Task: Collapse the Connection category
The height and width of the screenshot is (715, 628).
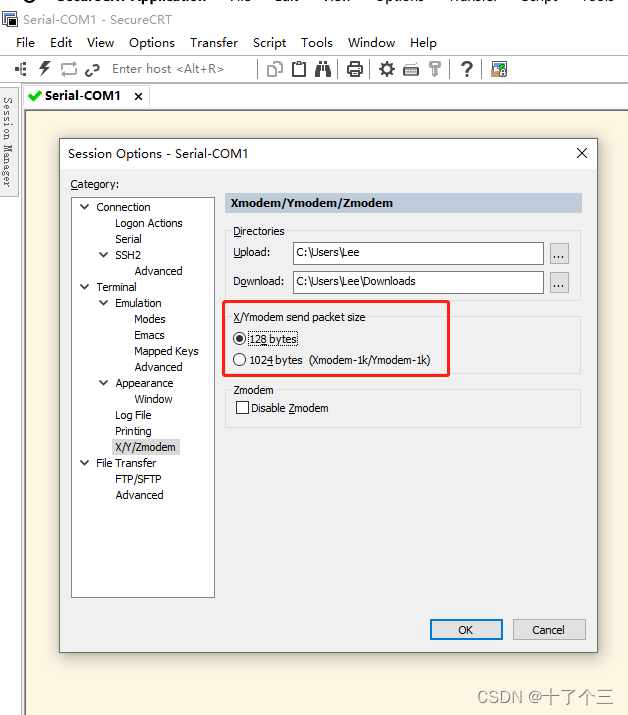Action: click(x=84, y=207)
